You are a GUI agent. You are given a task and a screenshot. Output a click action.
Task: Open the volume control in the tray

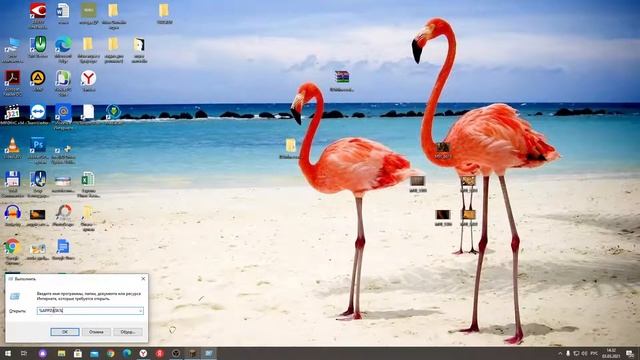(x=584, y=353)
